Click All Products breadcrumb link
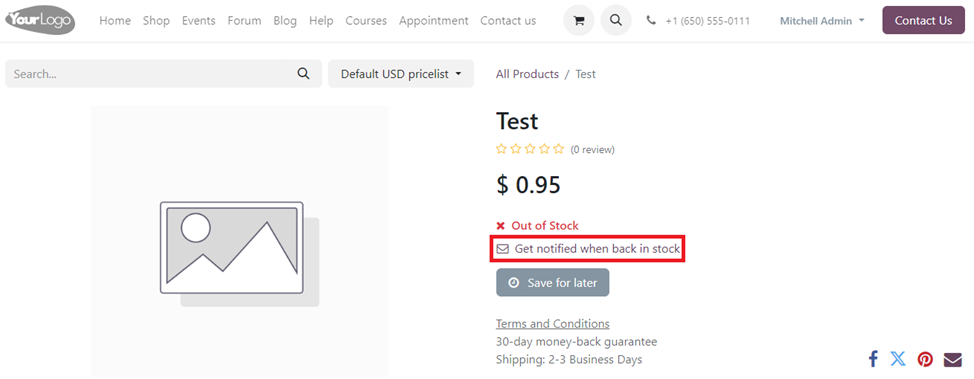 tap(527, 74)
